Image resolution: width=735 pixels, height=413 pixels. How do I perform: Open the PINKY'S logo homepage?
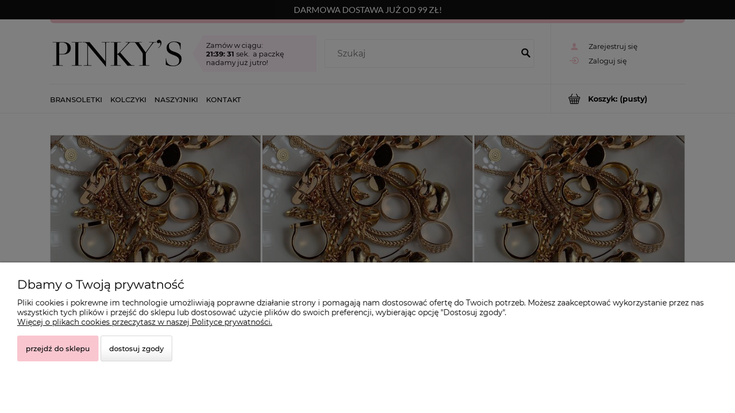(117, 54)
